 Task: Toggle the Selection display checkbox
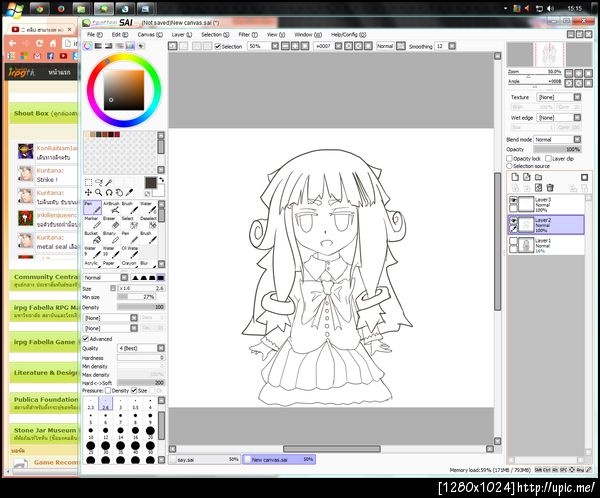click(x=218, y=46)
